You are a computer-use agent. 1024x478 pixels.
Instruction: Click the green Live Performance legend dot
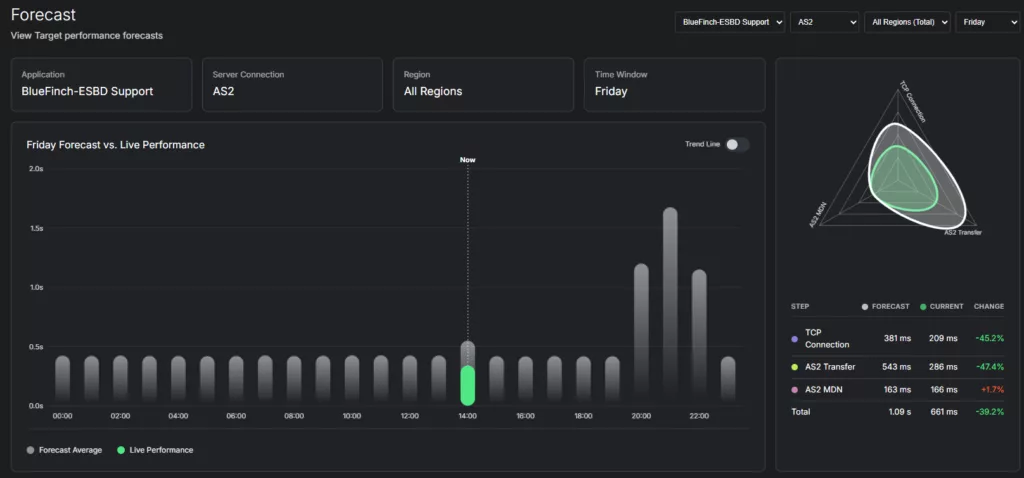click(121, 450)
